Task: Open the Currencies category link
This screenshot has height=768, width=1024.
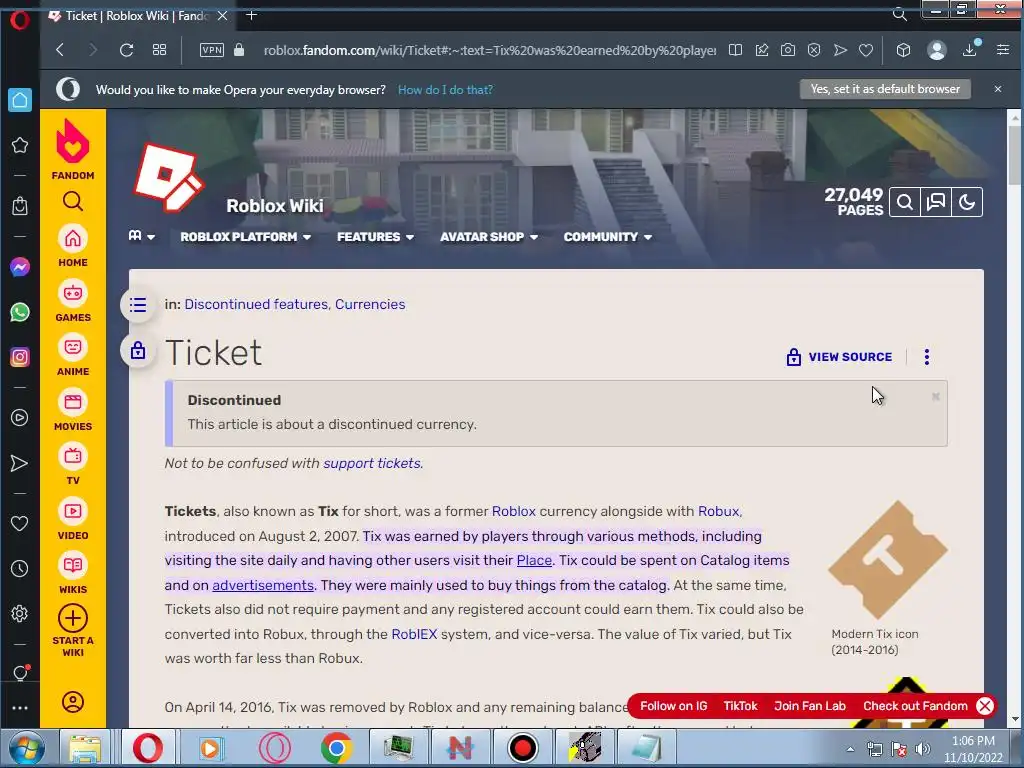Action: coord(370,304)
